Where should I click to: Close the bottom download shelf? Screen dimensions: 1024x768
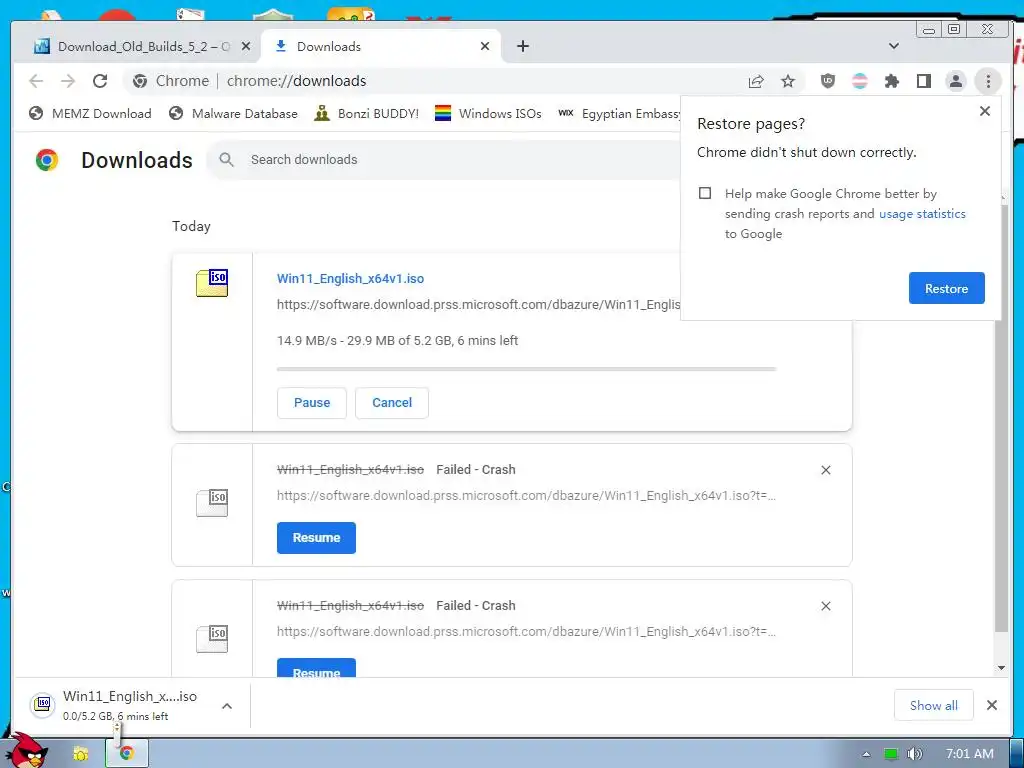(x=991, y=705)
